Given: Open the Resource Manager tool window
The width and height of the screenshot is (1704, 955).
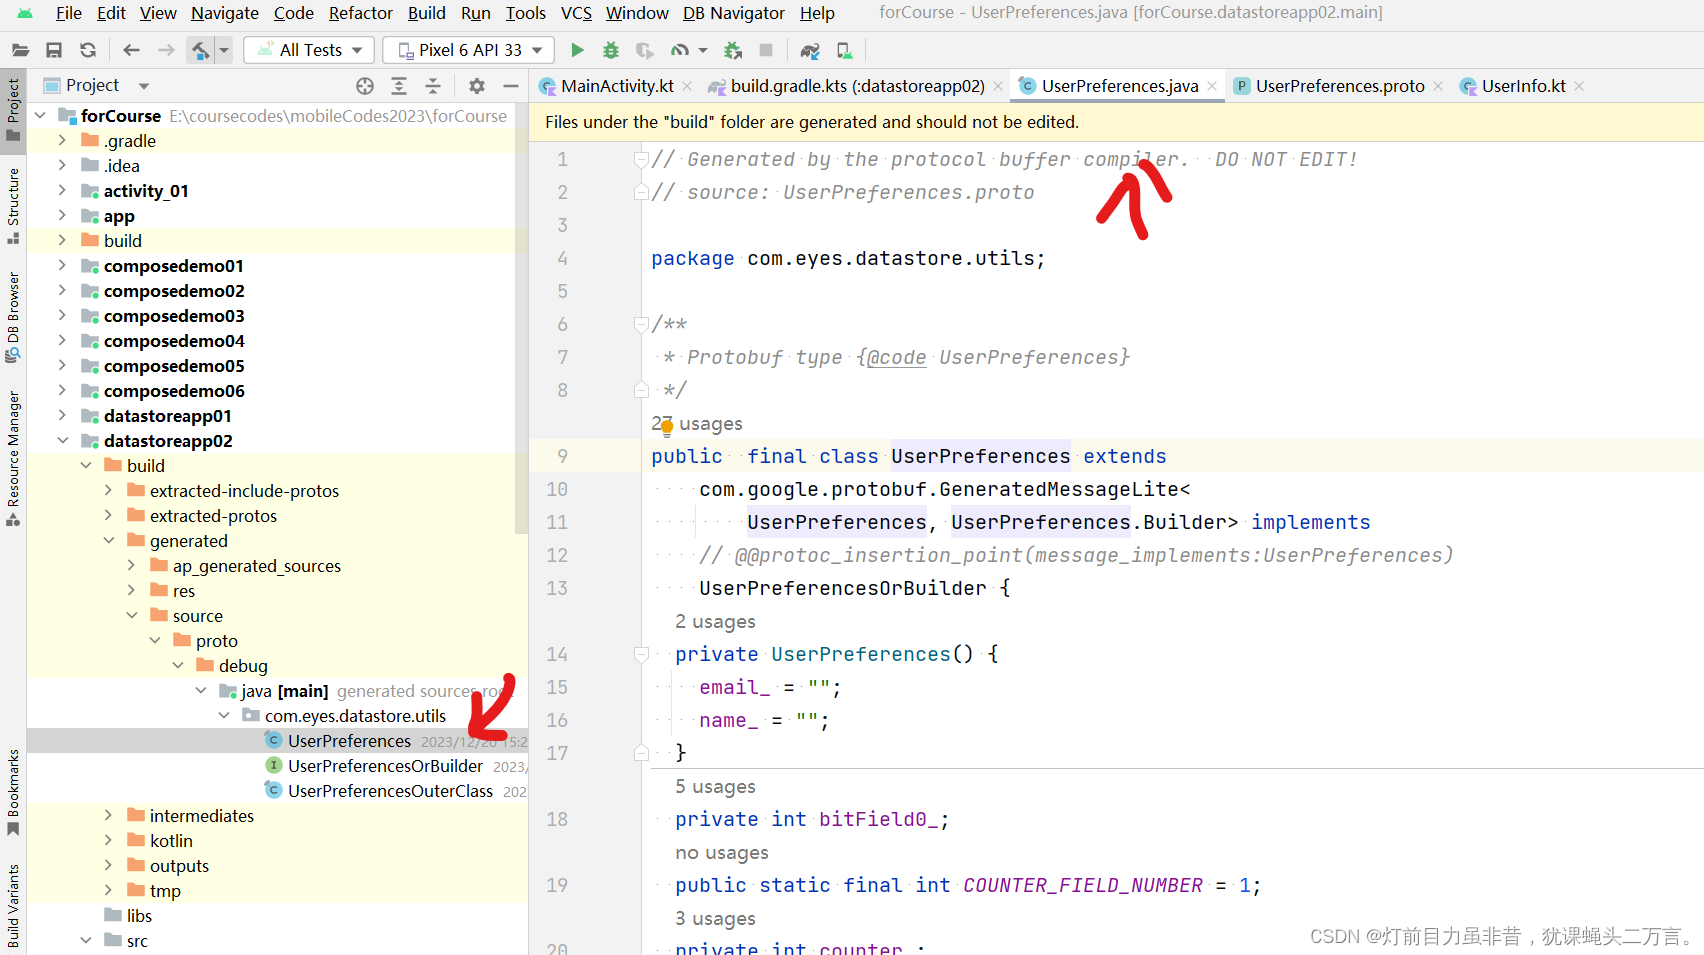Looking at the screenshot, I should (13, 459).
